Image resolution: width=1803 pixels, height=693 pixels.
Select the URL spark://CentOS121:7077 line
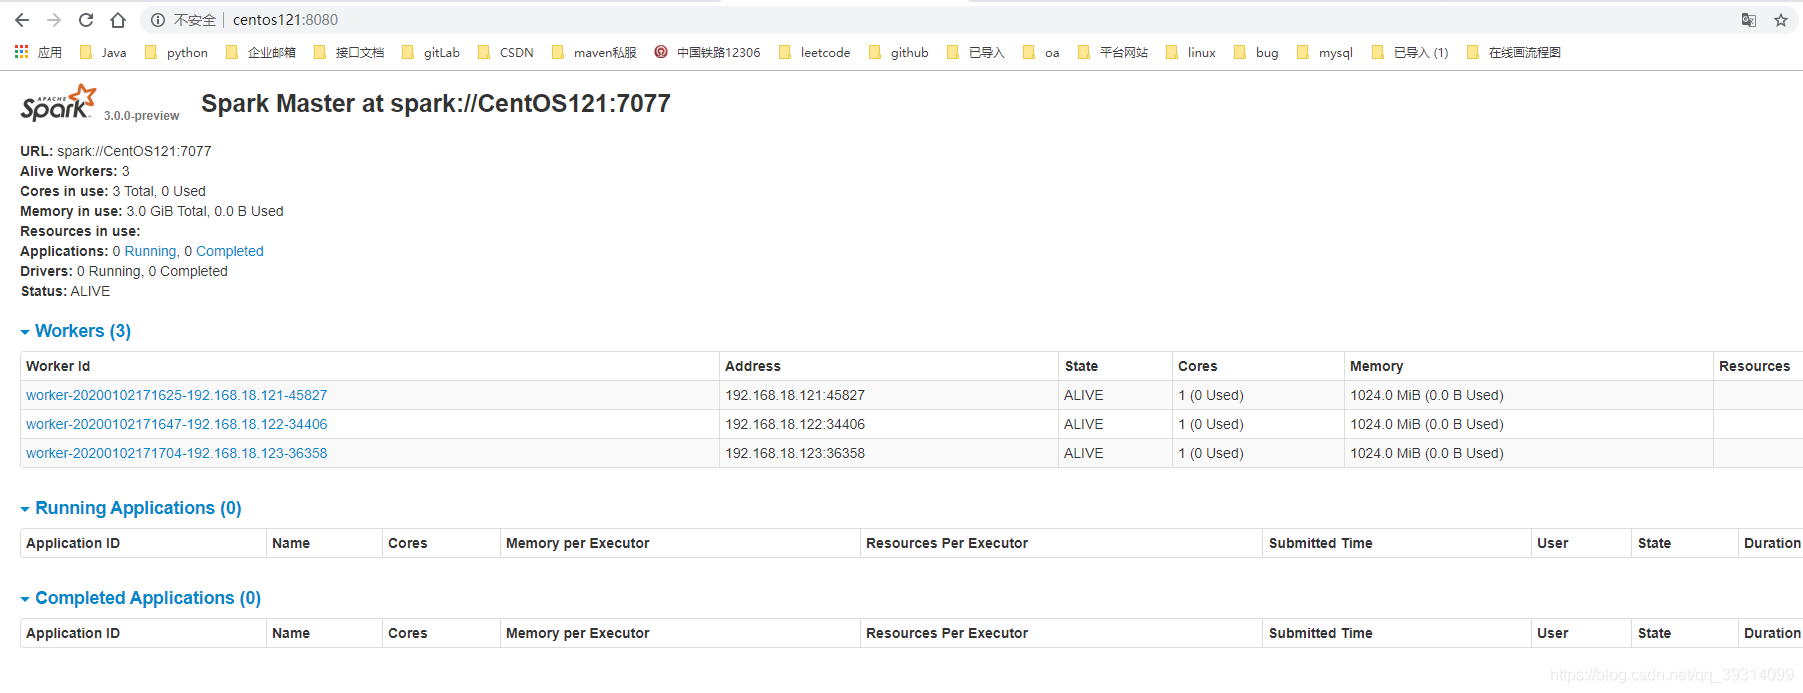click(116, 151)
